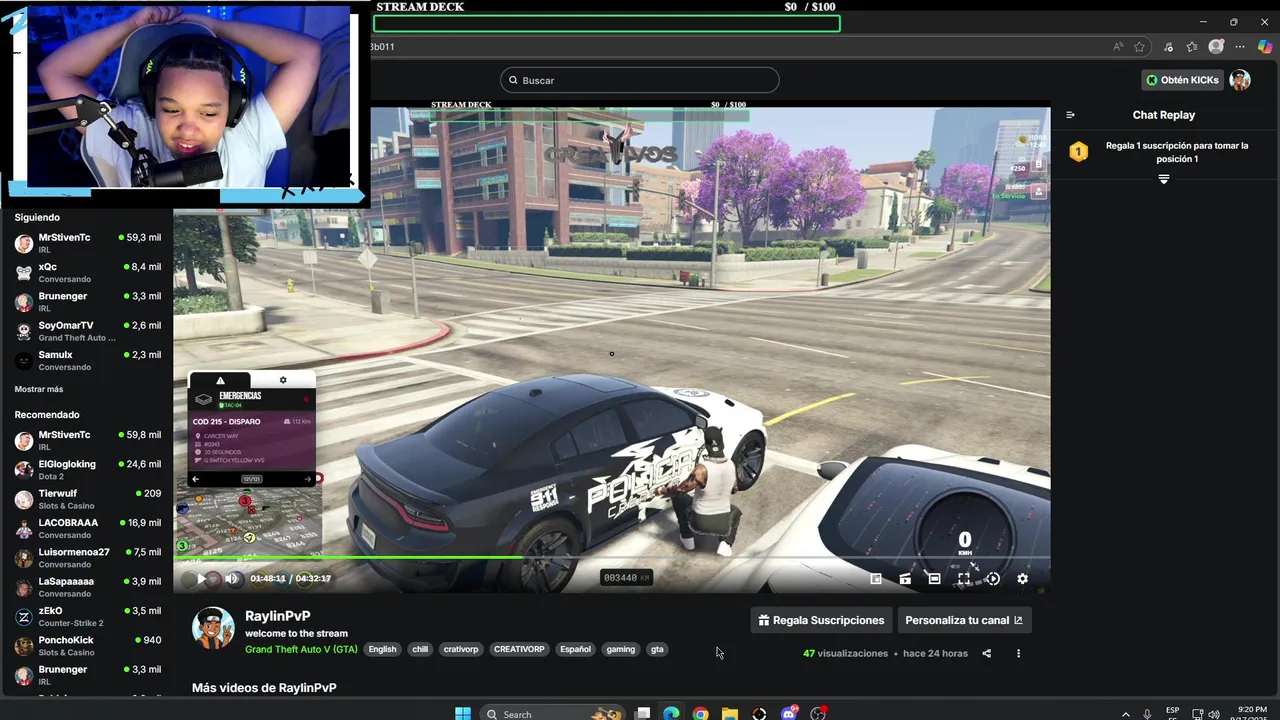
Task: Open Copilot icon in Edge toolbar
Action: 1266,47
